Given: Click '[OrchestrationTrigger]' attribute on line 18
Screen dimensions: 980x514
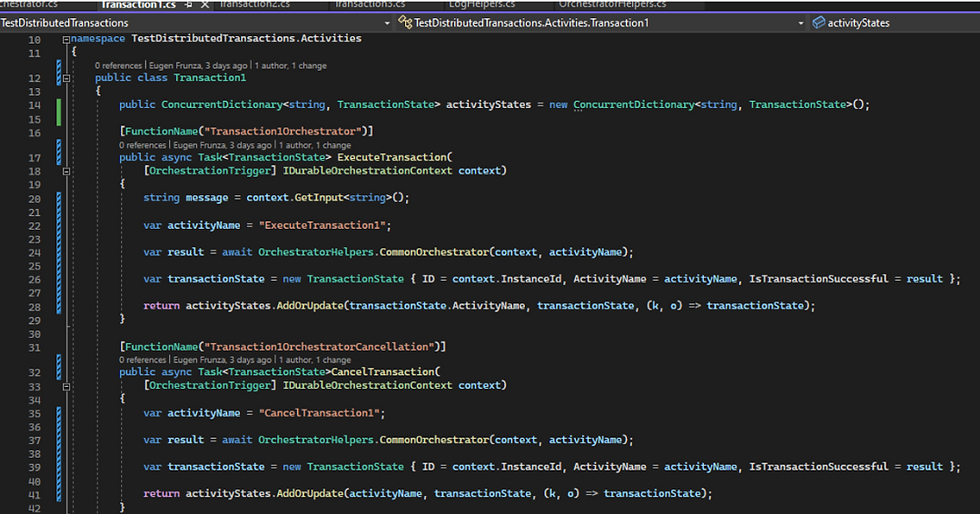Looking at the screenshot, I should coord(210,171).
